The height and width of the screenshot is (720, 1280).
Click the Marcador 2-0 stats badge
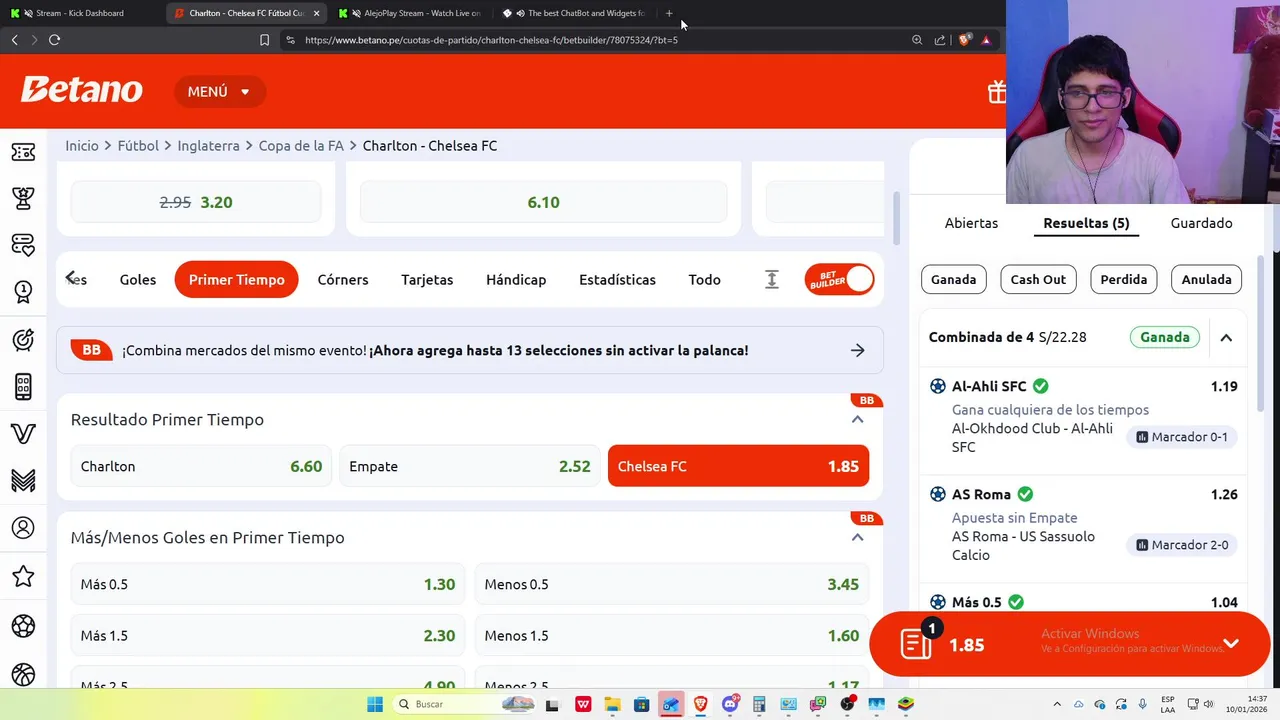1181,545
